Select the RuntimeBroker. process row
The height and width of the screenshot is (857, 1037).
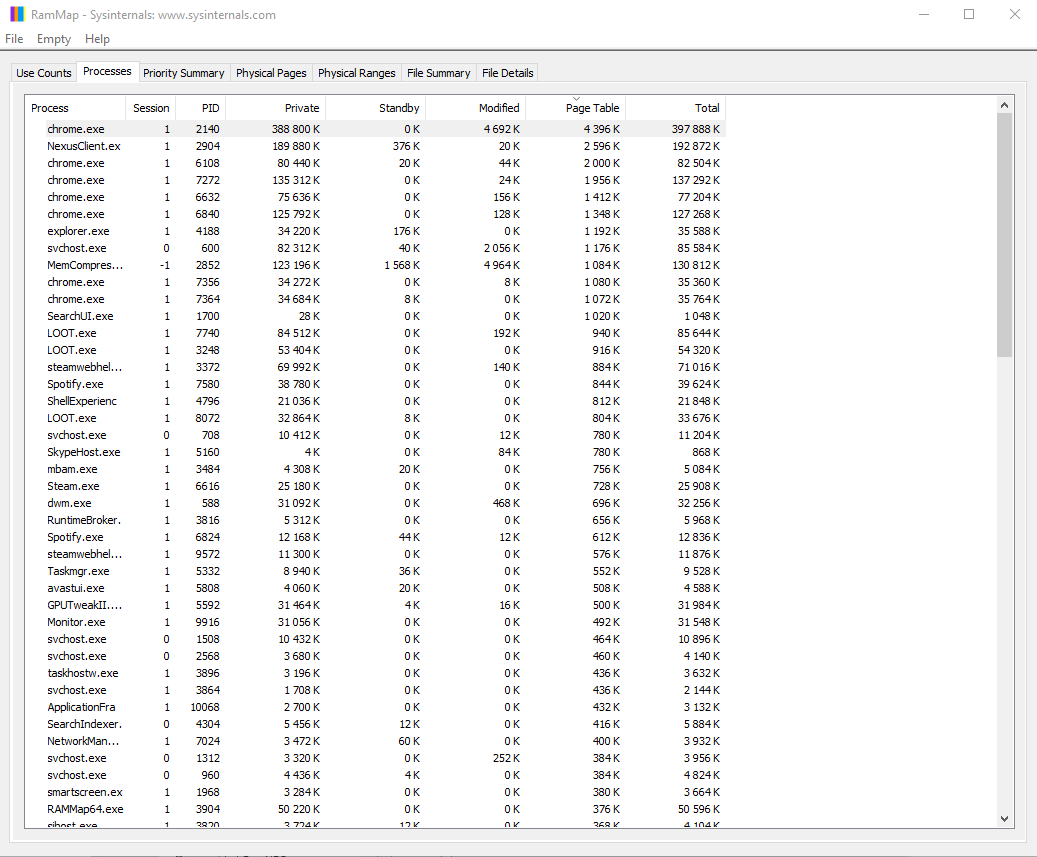click(x=376, y=520)
